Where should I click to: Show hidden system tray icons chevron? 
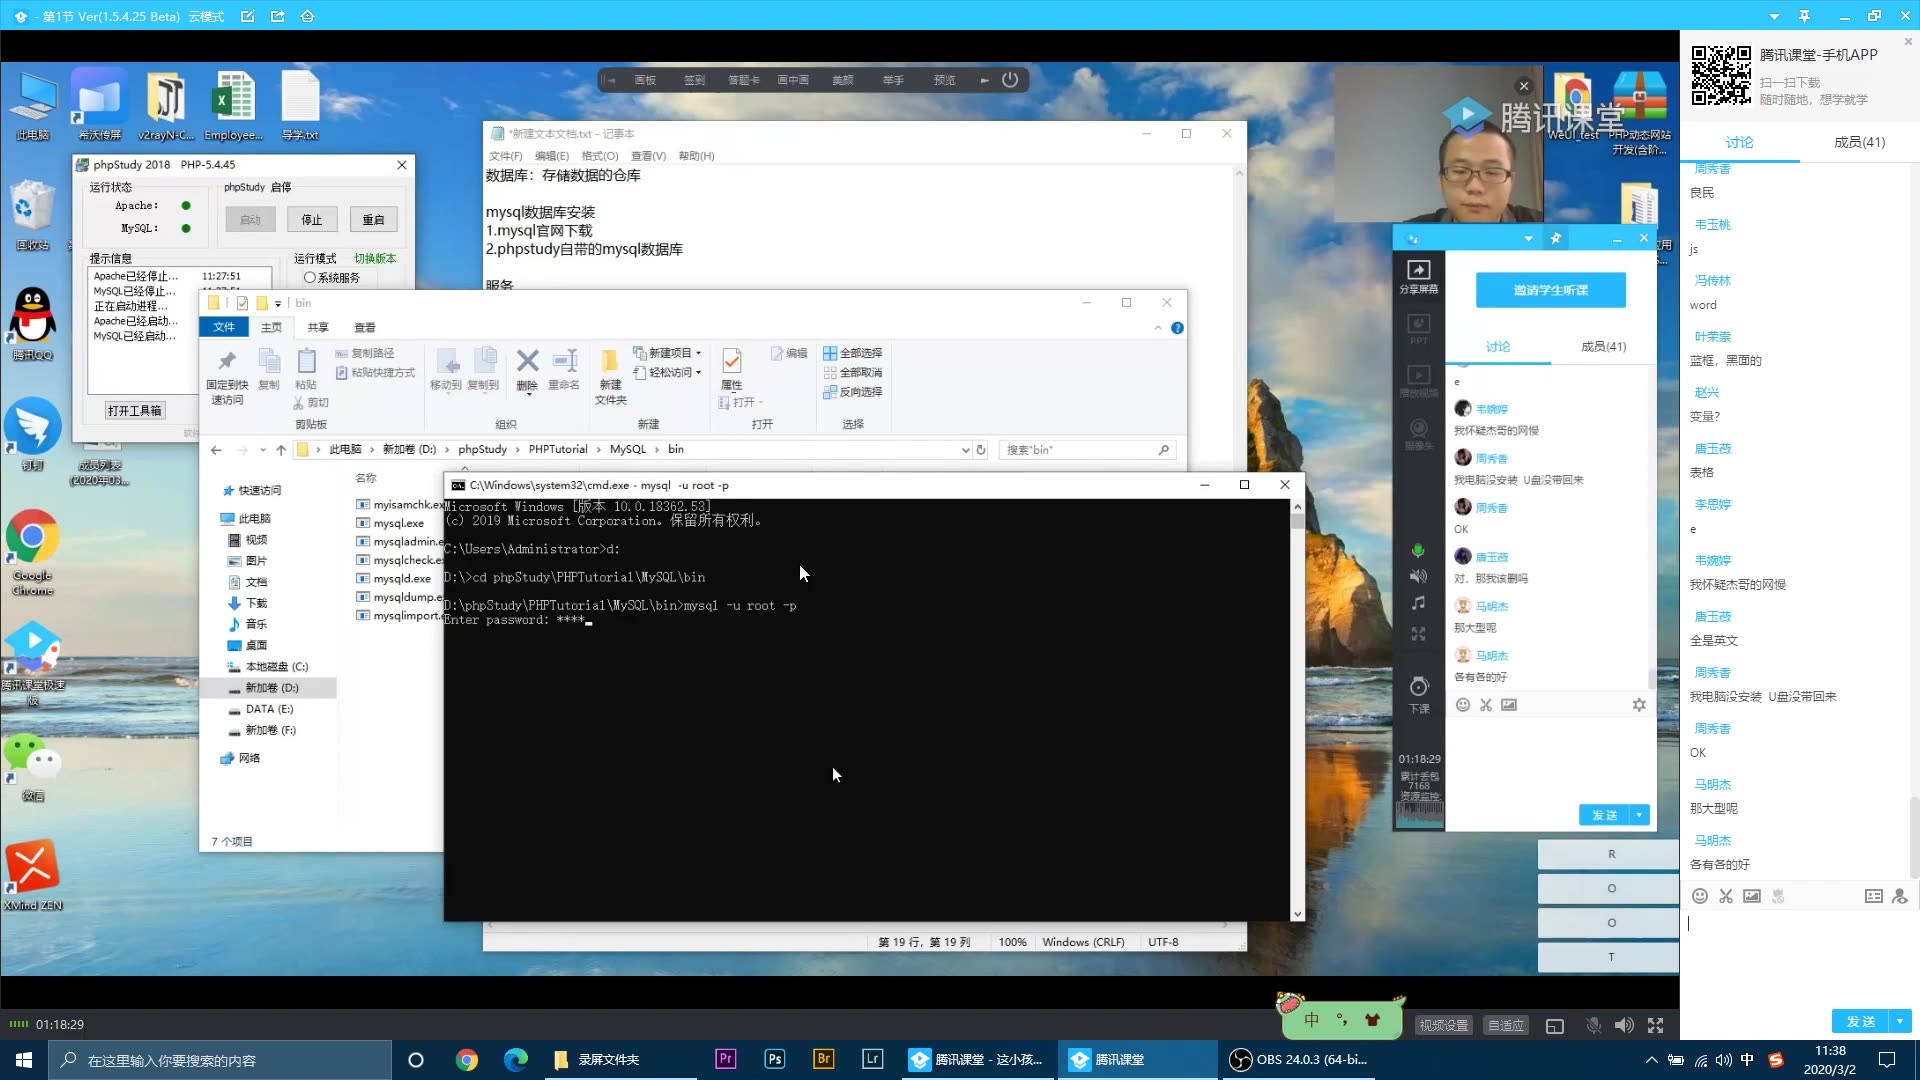pos(1651,1060)
